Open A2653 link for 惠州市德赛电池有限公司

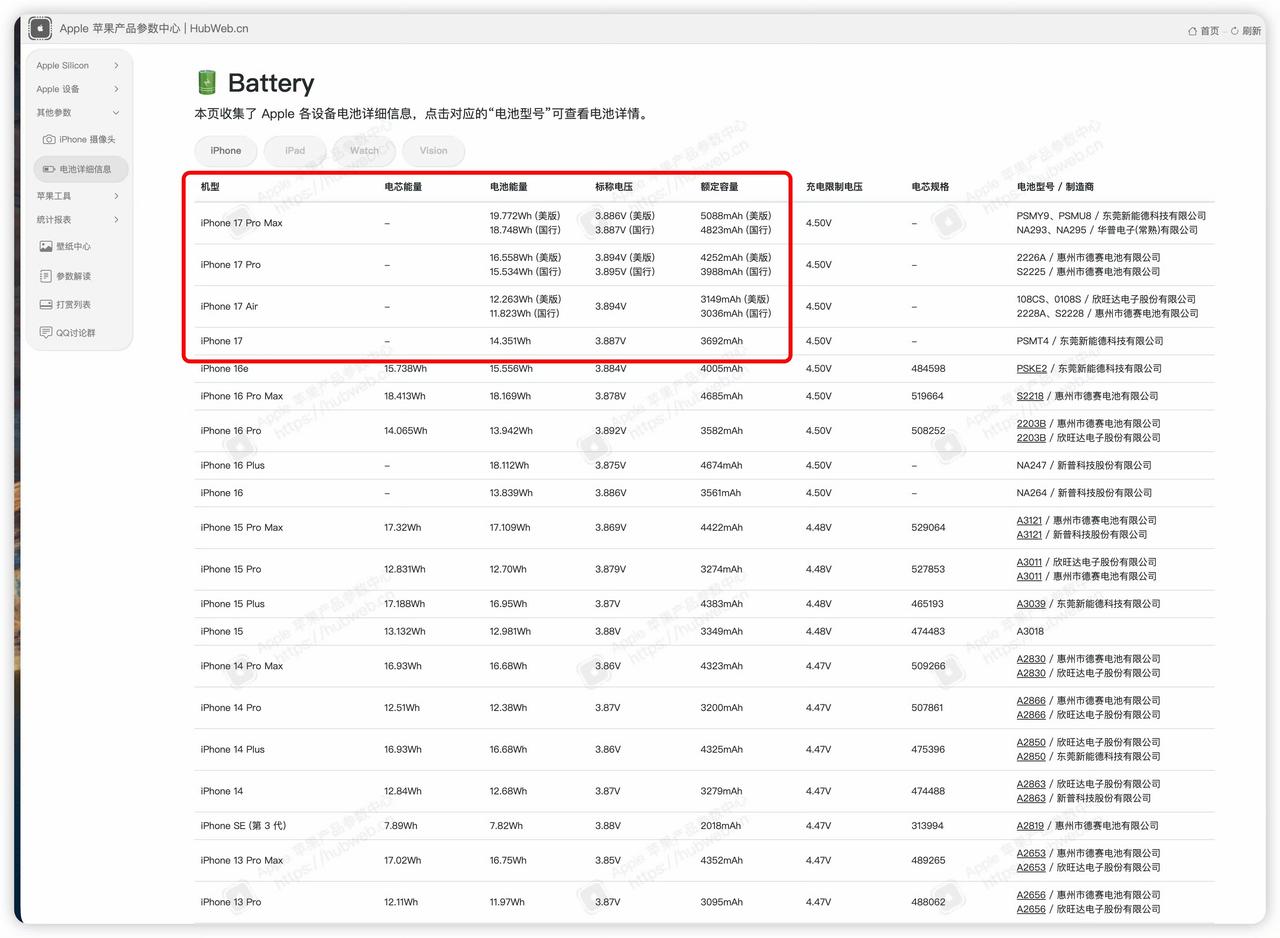point(1031,853)
